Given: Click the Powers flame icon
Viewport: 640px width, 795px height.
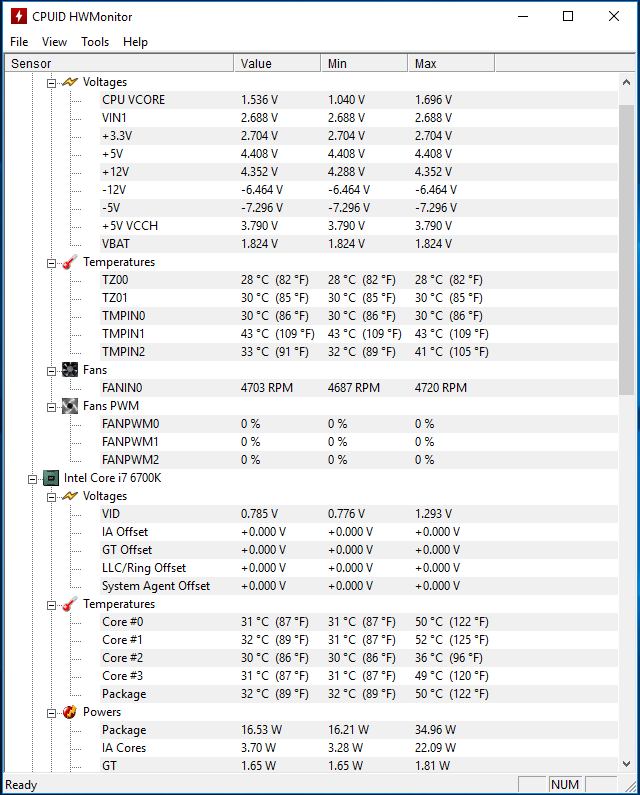Looking at the screenshot, I should [69, 712].
